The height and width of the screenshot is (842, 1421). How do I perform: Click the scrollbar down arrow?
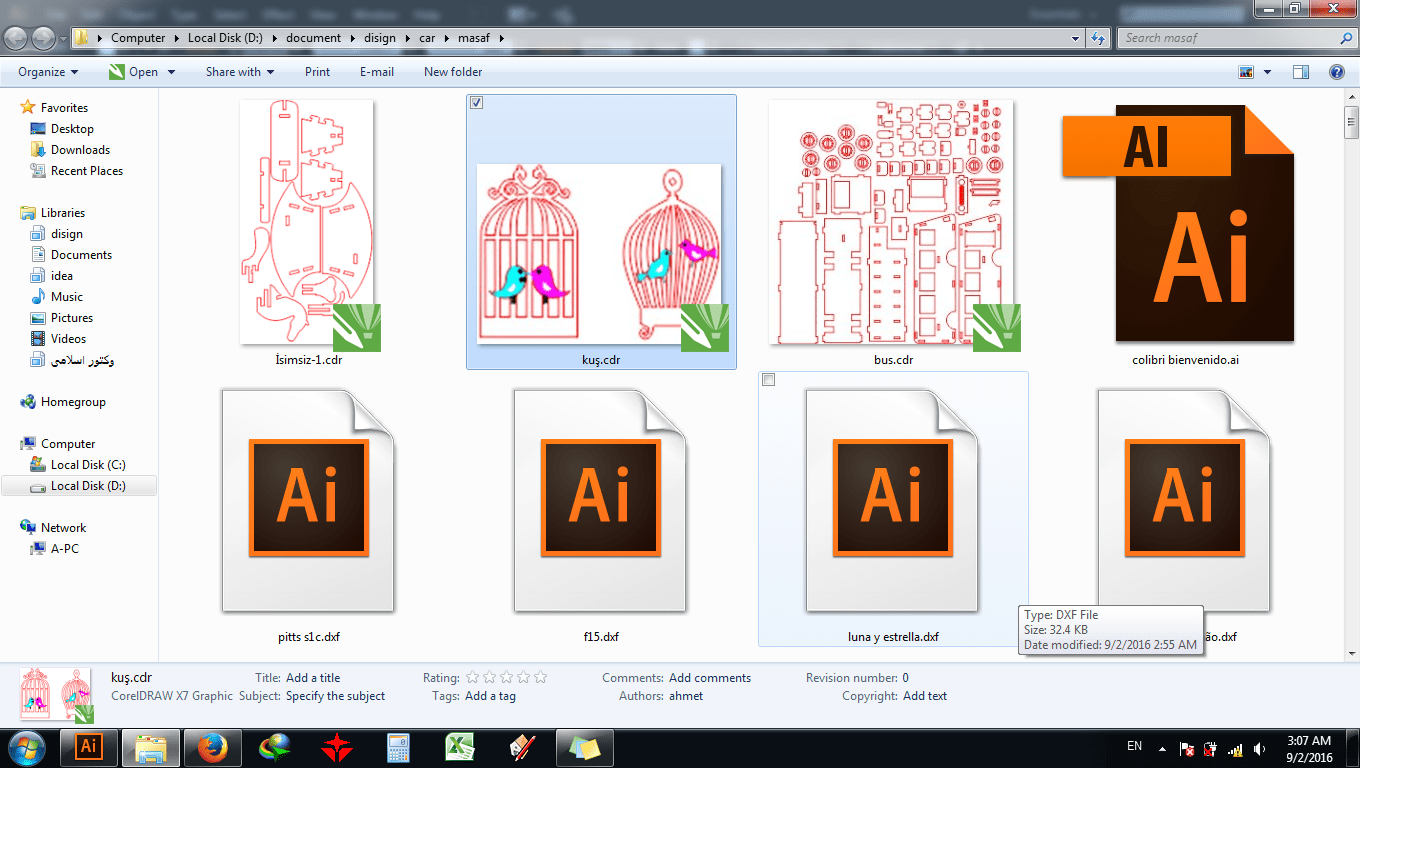(1352, 654)
